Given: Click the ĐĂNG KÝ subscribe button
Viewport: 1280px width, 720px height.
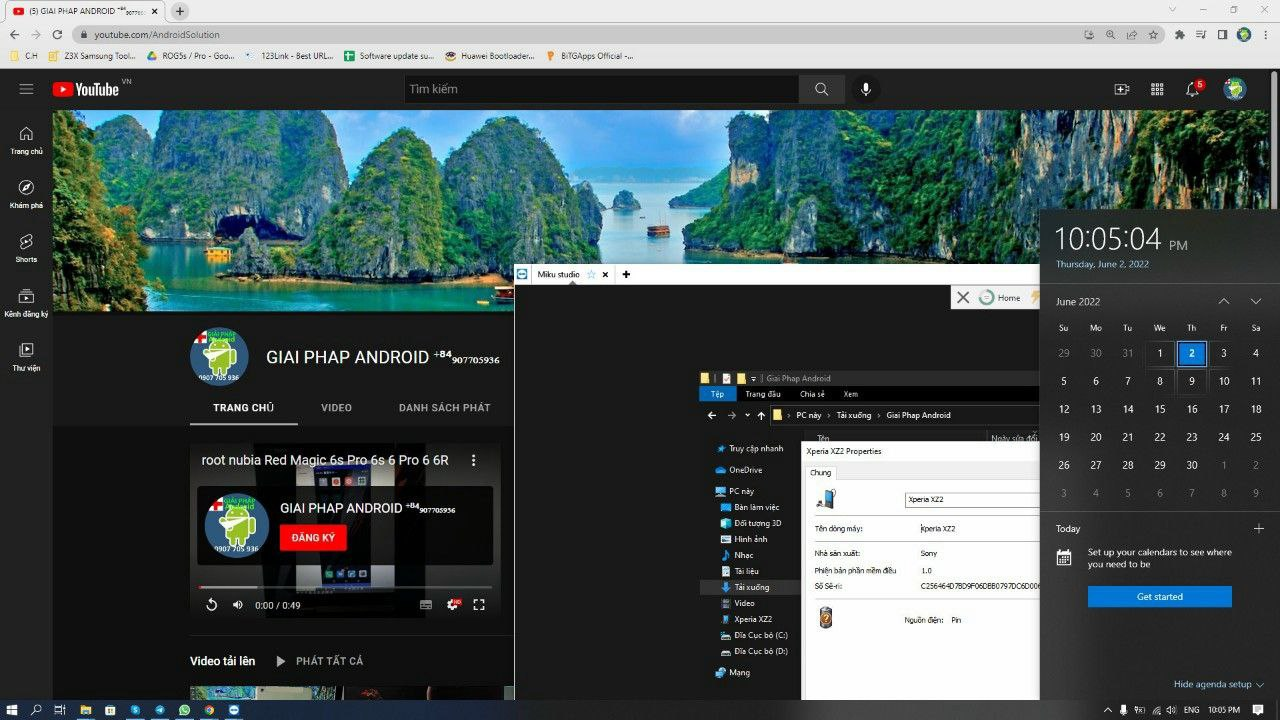Looking at the screenshot, I should tap(313, 538).
